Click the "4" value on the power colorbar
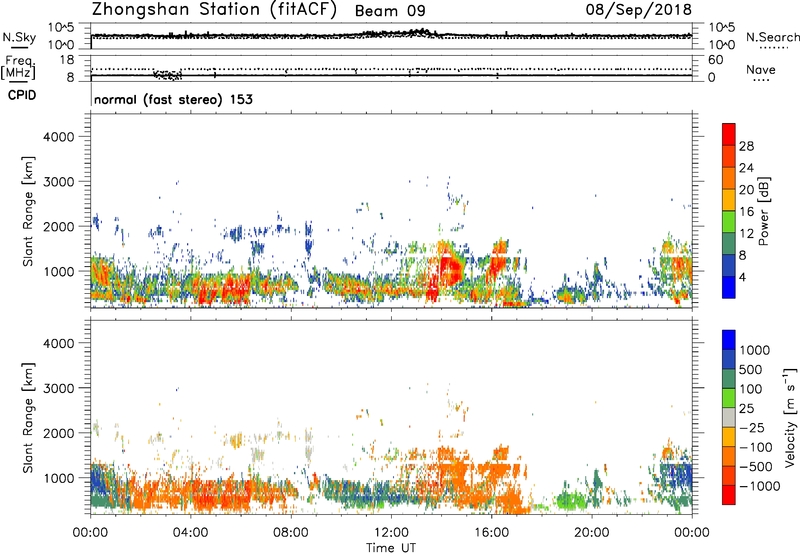Image resolution: width=800 pixels, height=554 pixels. coord(742,278)
